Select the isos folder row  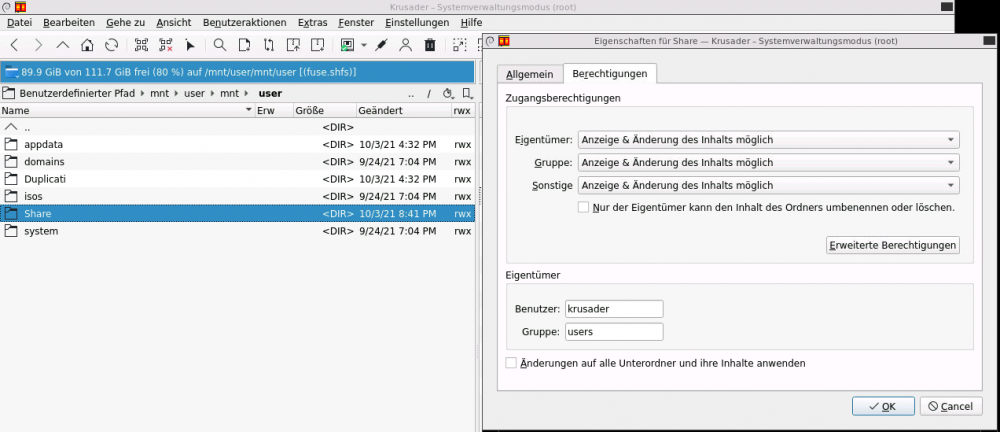[x=237, y=196]
